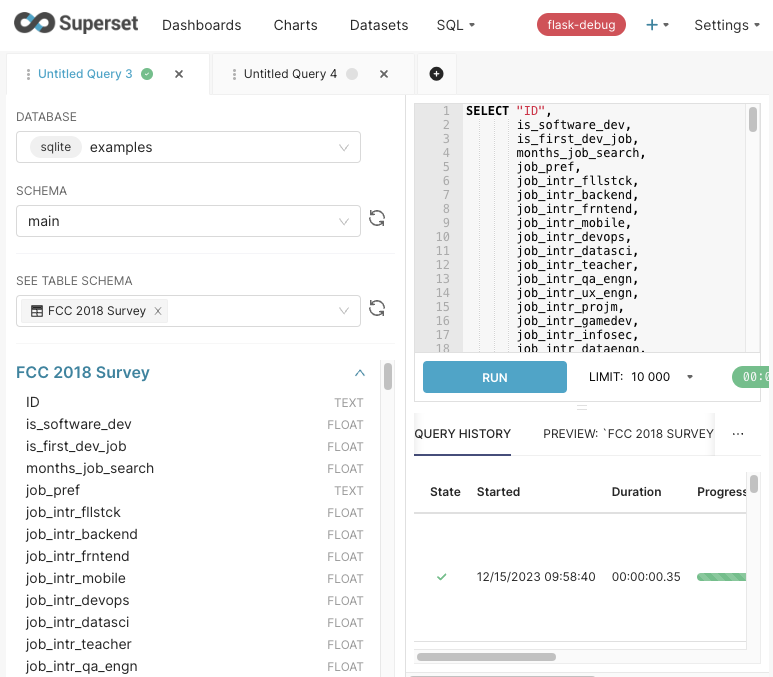Open the database selector dropdown
773x677 pixels.
pyautogui.click(x=188, y=147)
